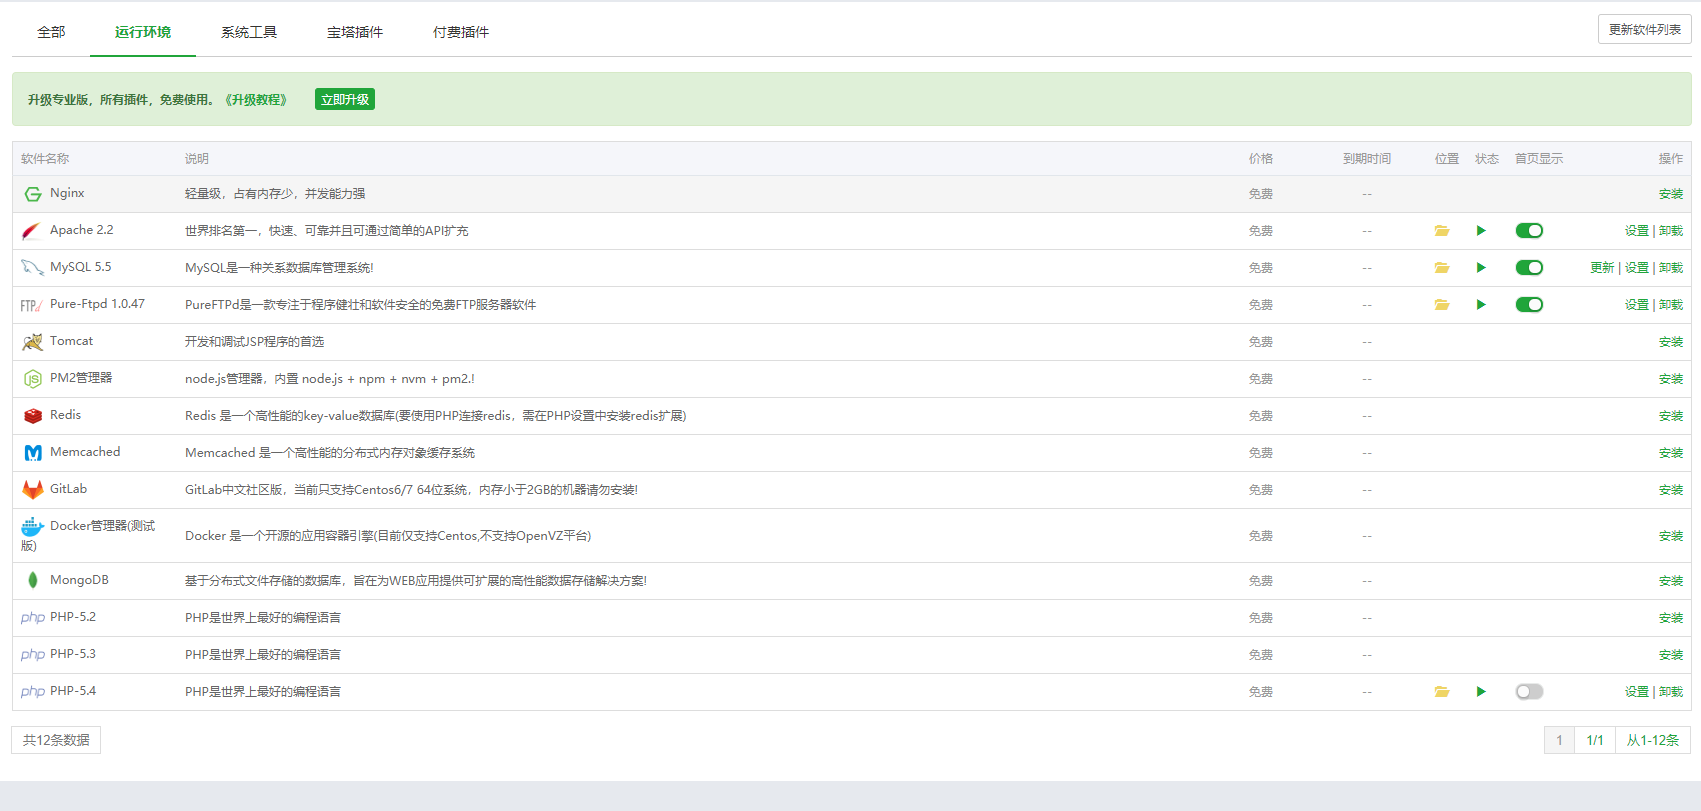The image size is (1701, 811).
Task: Open PHP-5.4 设置 link
Action: [1637, 692]
